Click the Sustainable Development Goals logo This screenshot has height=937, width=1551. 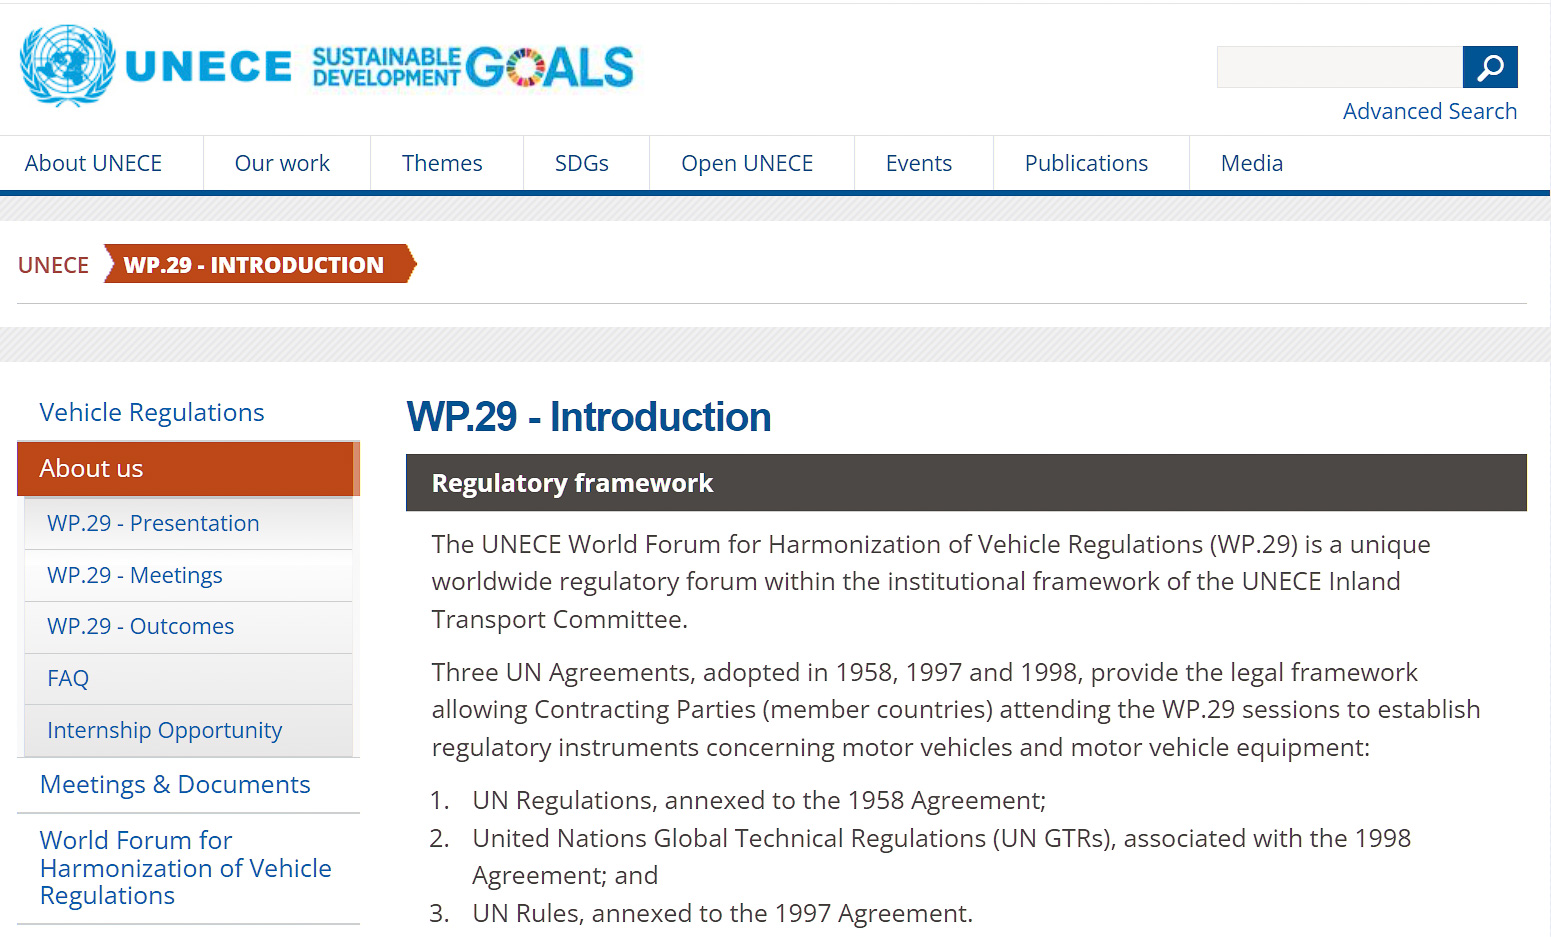(470, 66)
